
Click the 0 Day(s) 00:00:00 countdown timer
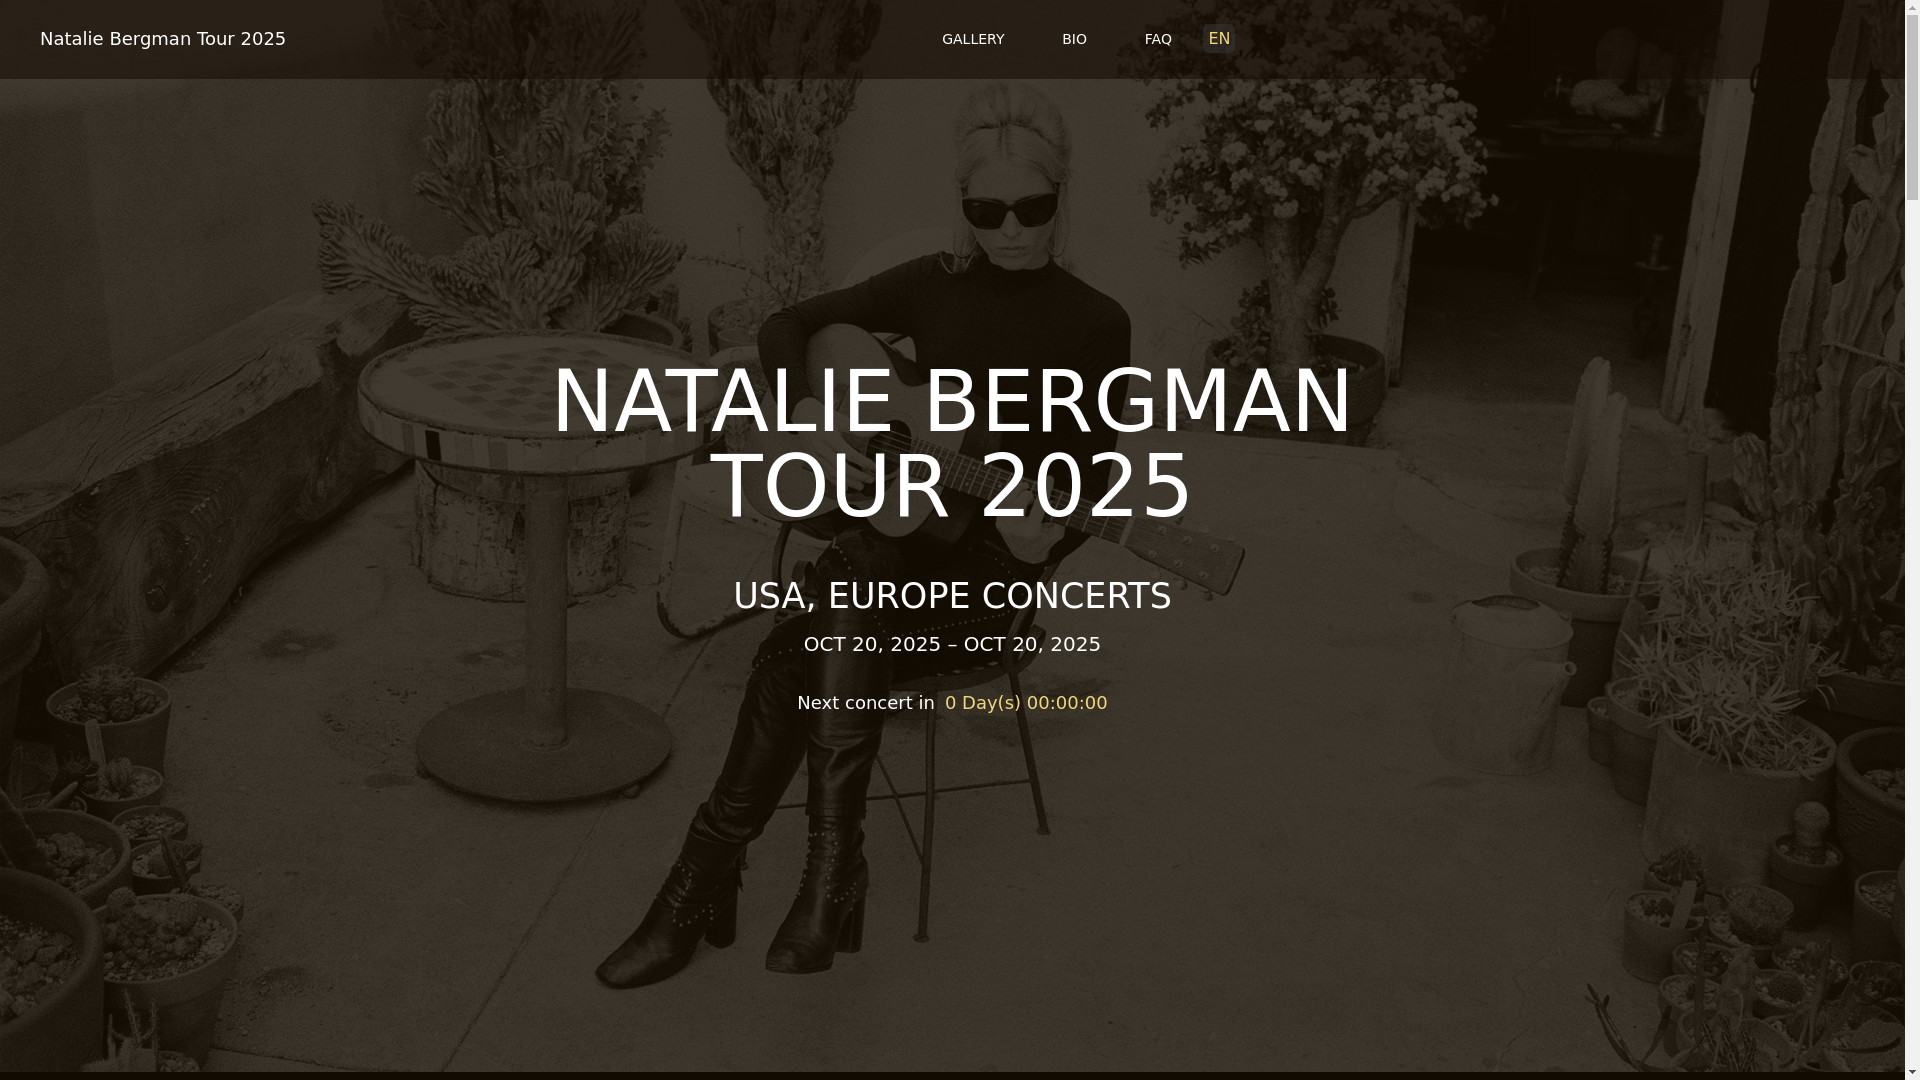coord(1026,703)
